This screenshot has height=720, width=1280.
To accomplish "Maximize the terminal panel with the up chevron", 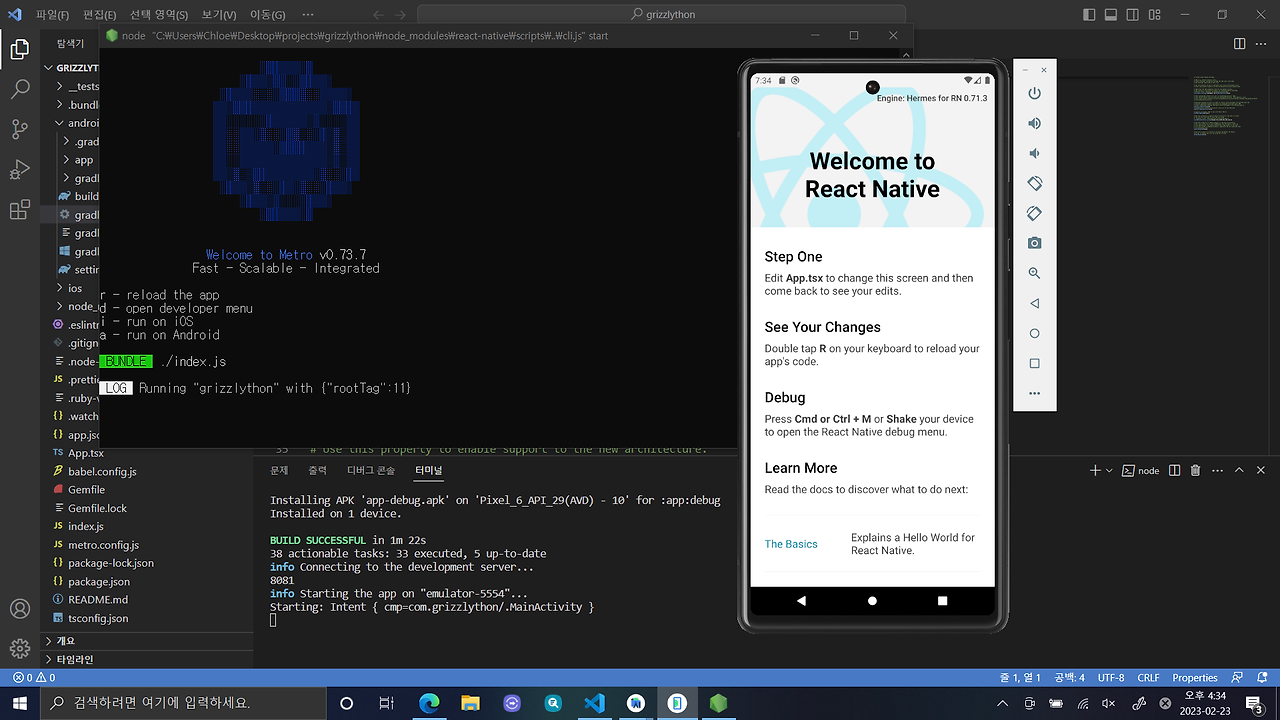I will (x=1240, y=470).
